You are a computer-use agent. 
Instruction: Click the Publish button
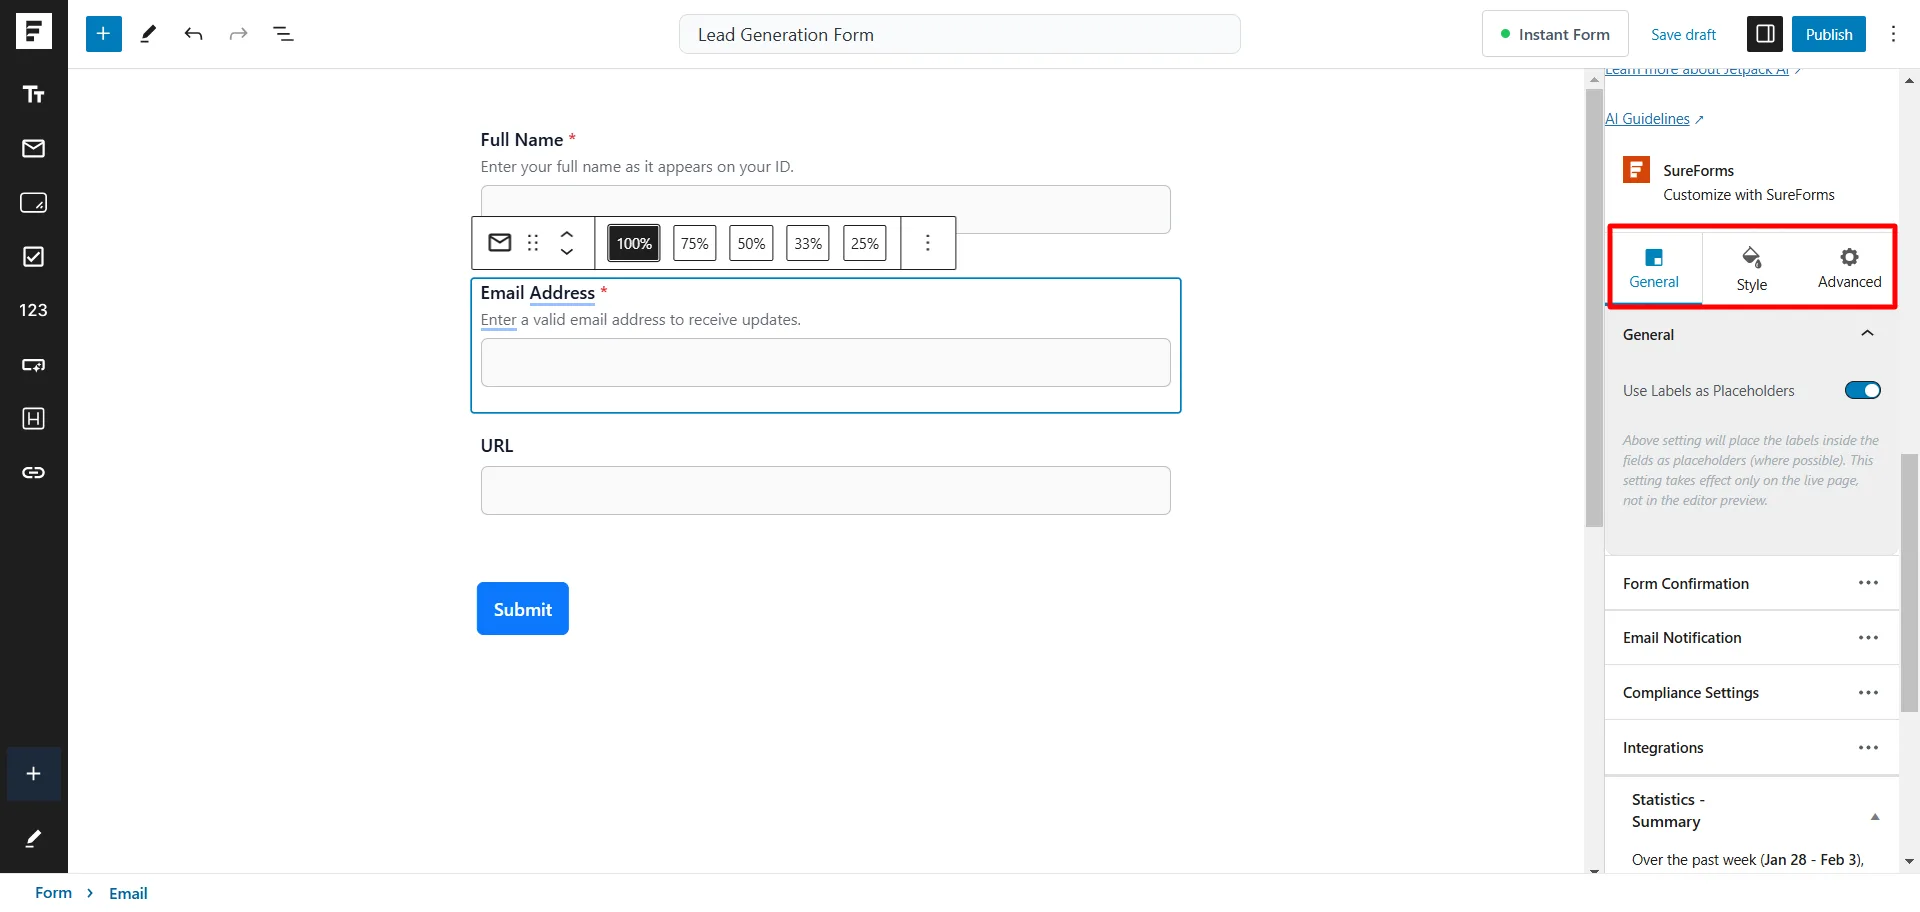point(1829,33)
